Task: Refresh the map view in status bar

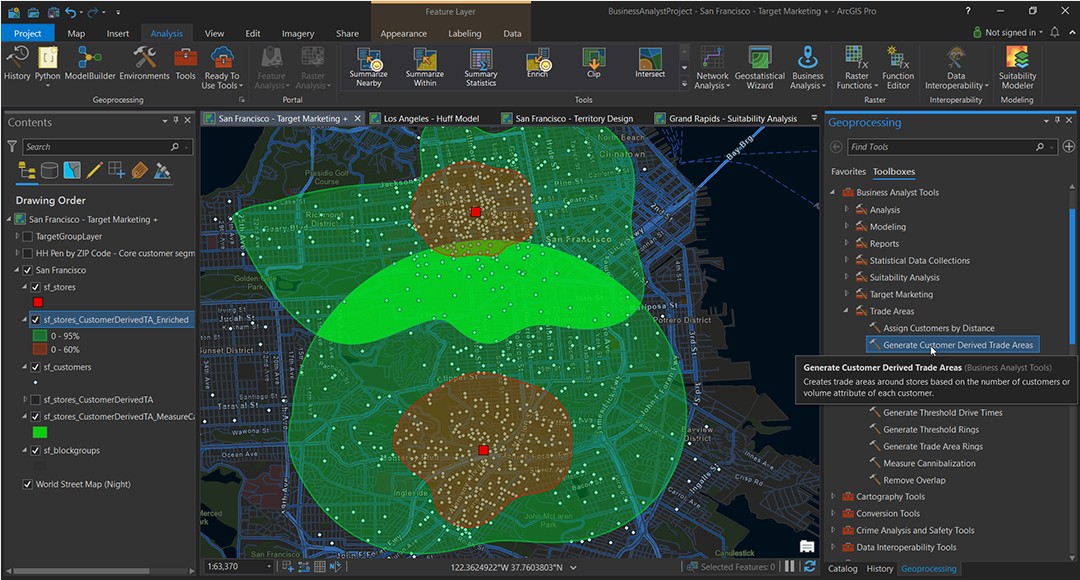Action: 810,566
